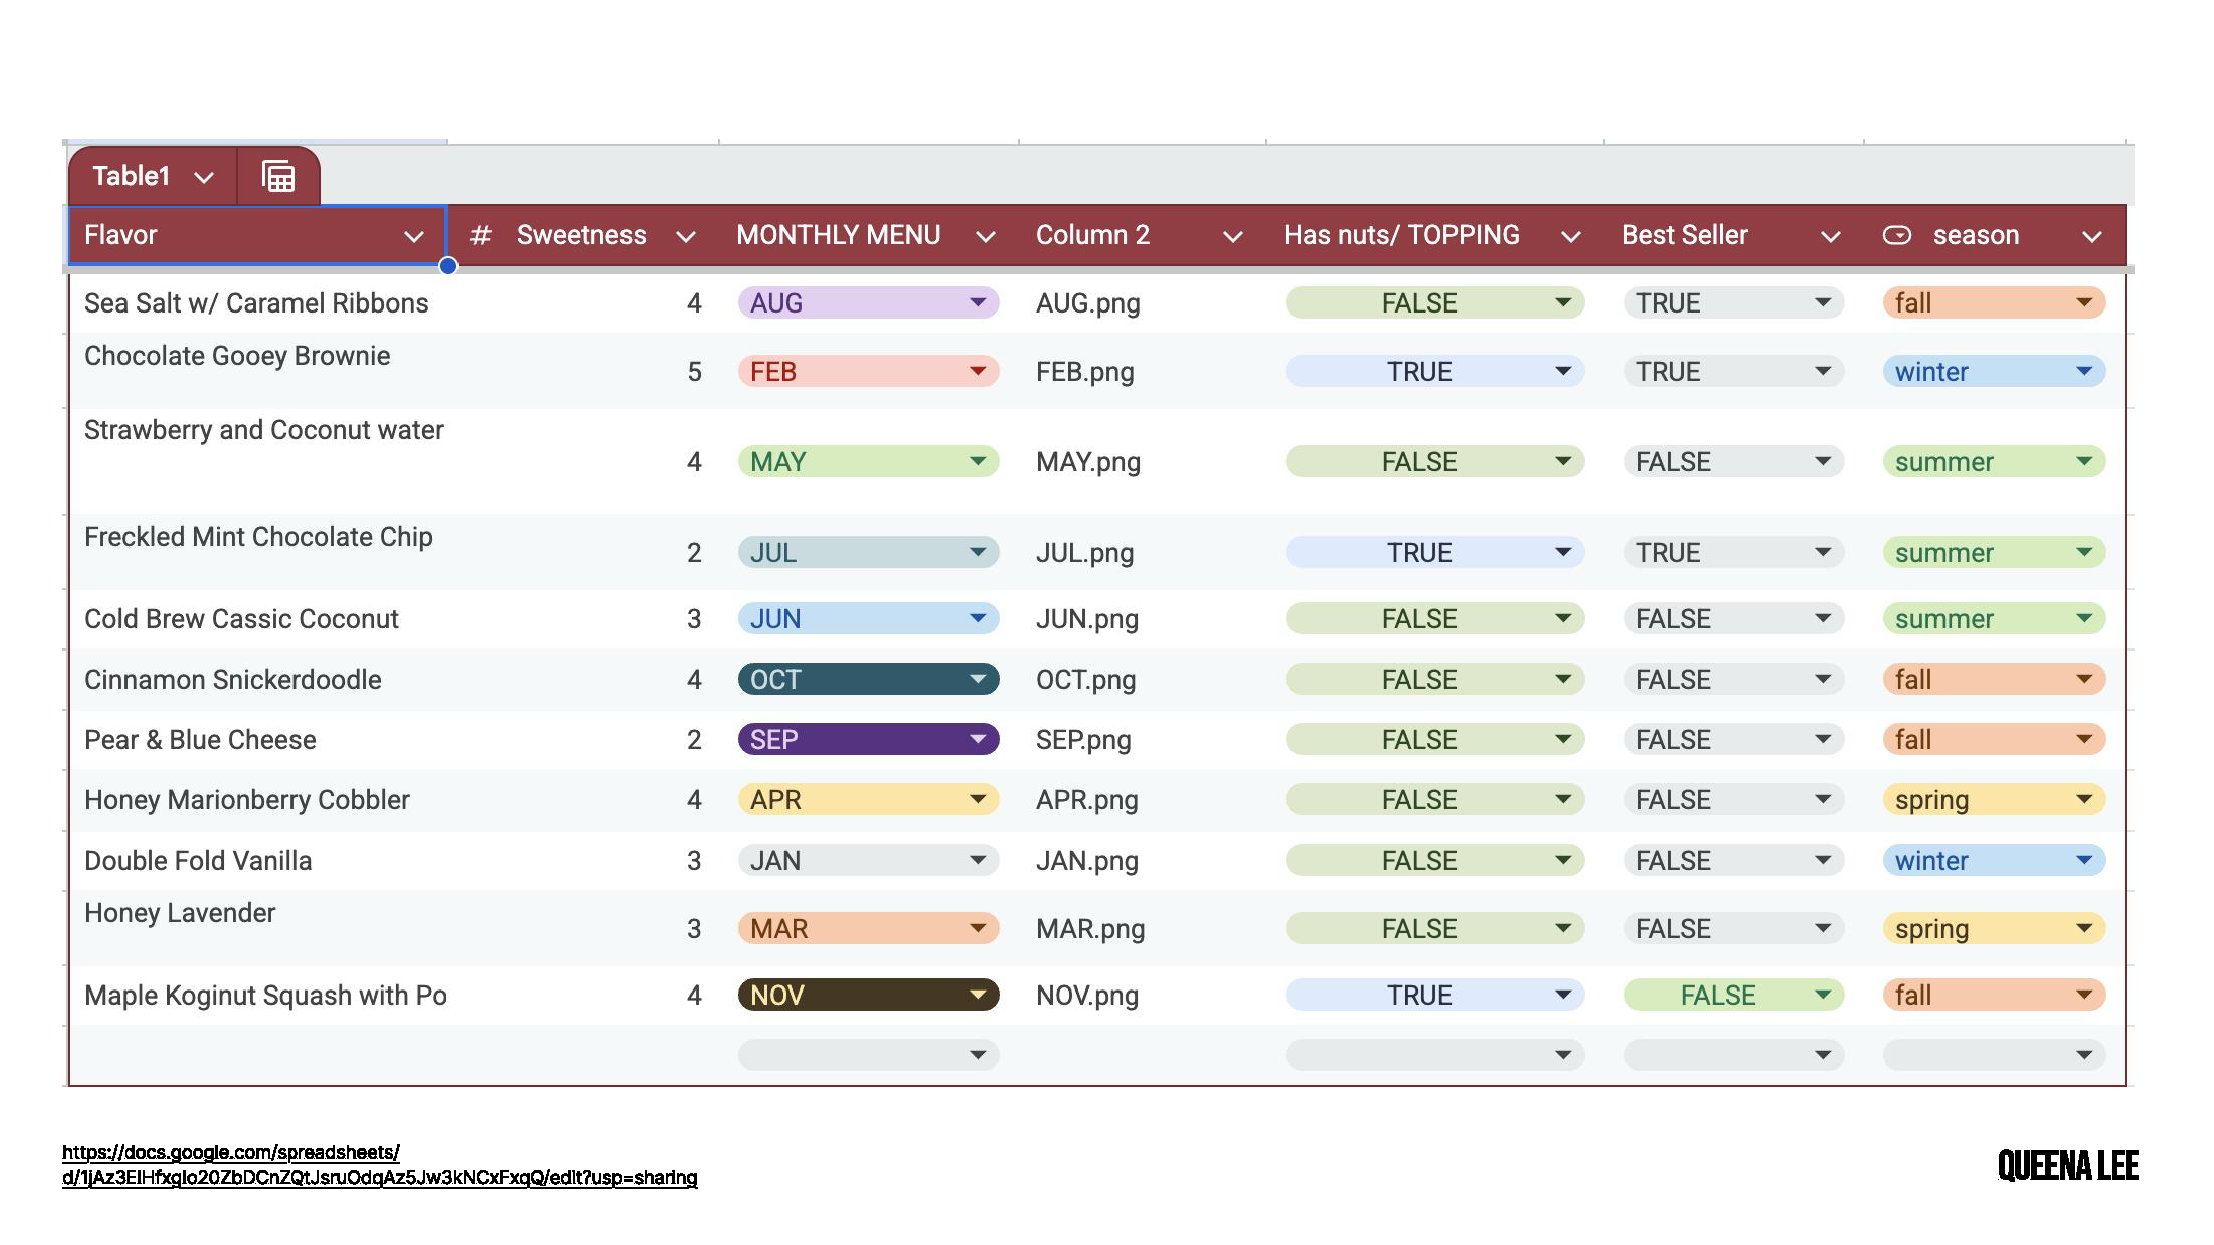Screen dimensions: 2214x1245
Task: Click the number type icon beside Sweetness
Action: click(480, 235)
